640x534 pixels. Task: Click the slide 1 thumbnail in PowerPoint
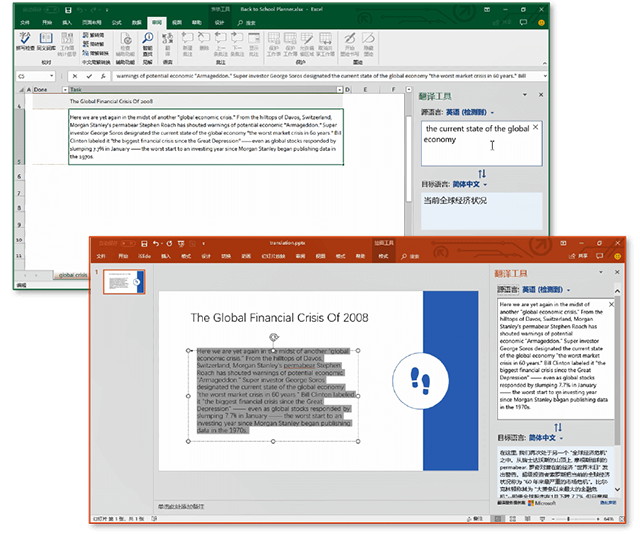pos(124,282)
